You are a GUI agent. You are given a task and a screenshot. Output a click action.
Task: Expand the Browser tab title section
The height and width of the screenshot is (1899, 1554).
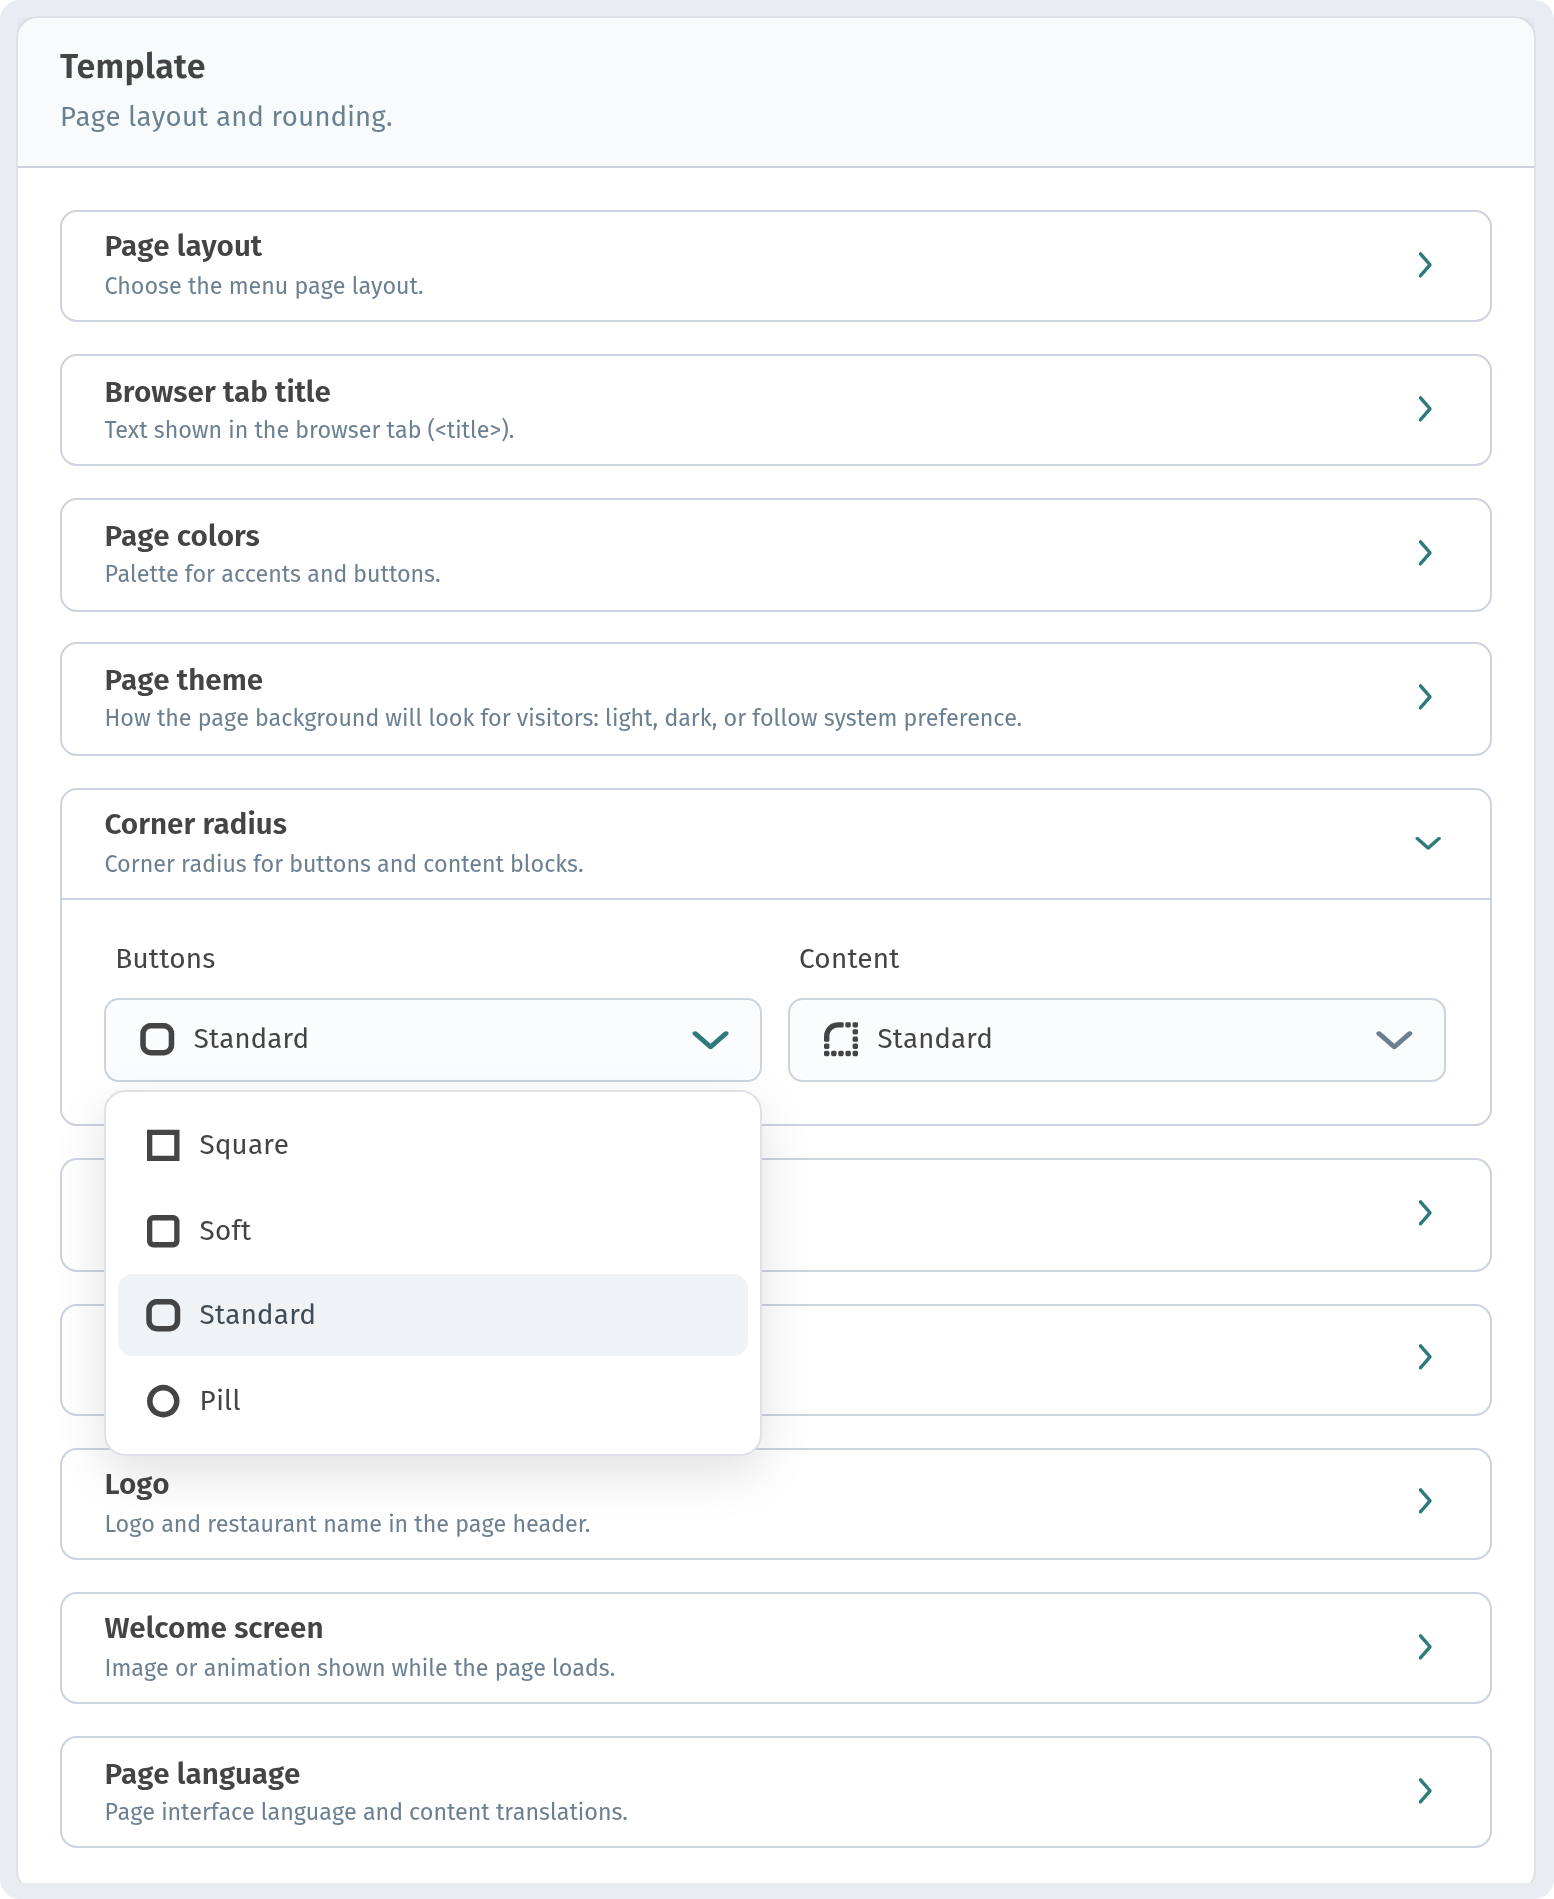[x=776, y=410]
